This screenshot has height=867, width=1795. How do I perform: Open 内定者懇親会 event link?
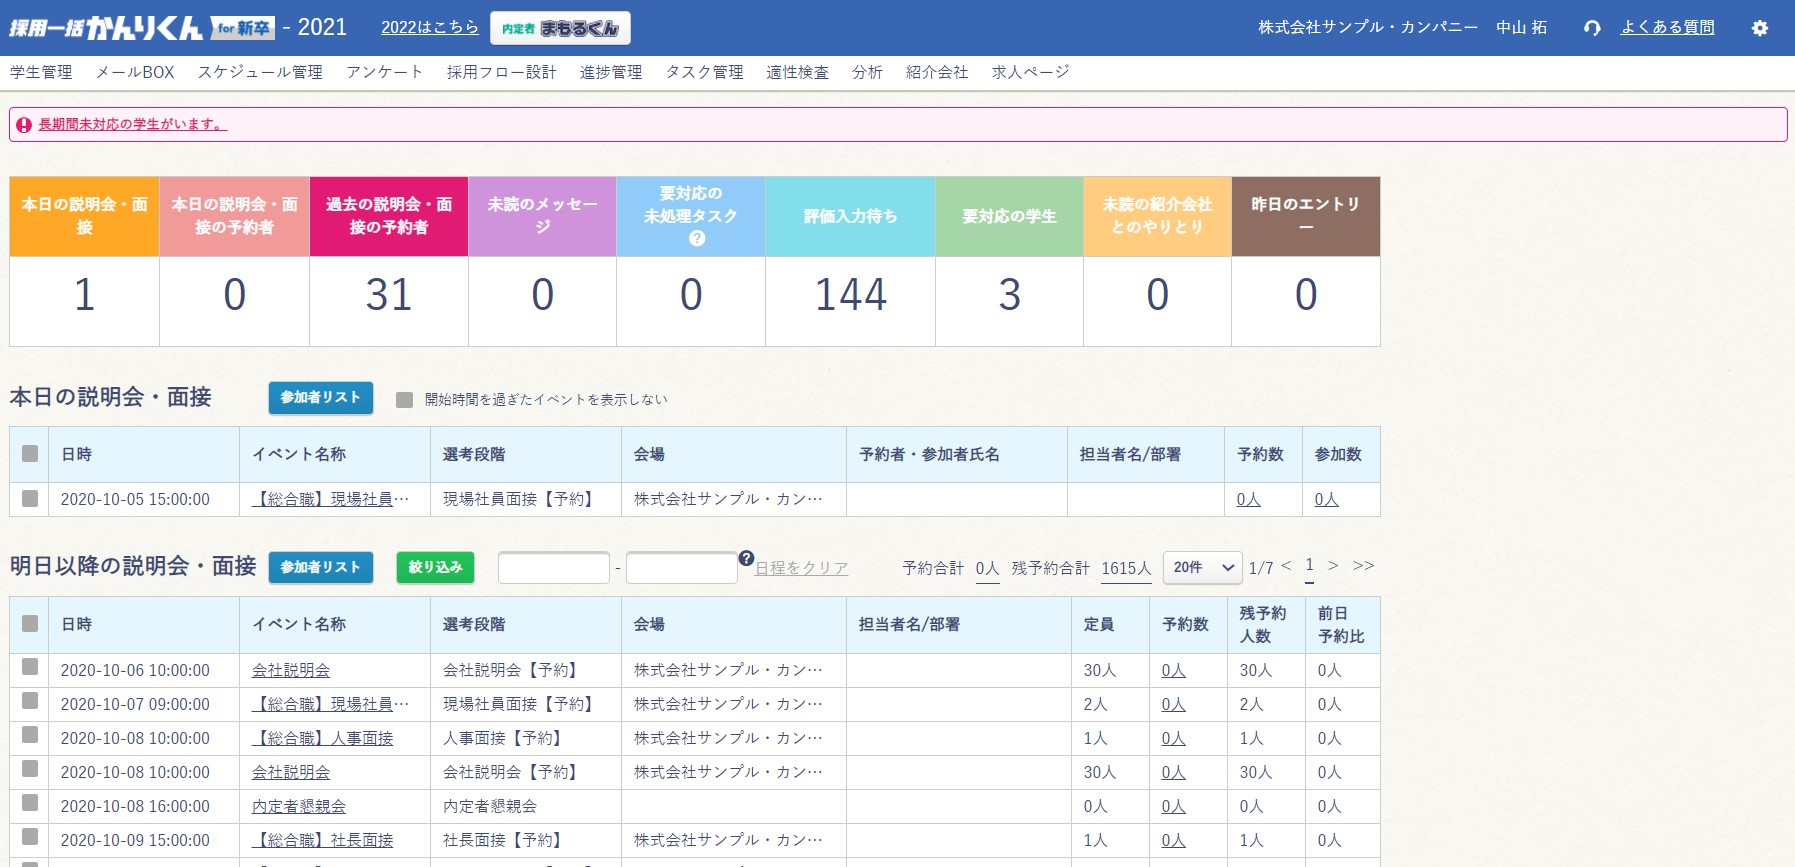click(299, 806)
